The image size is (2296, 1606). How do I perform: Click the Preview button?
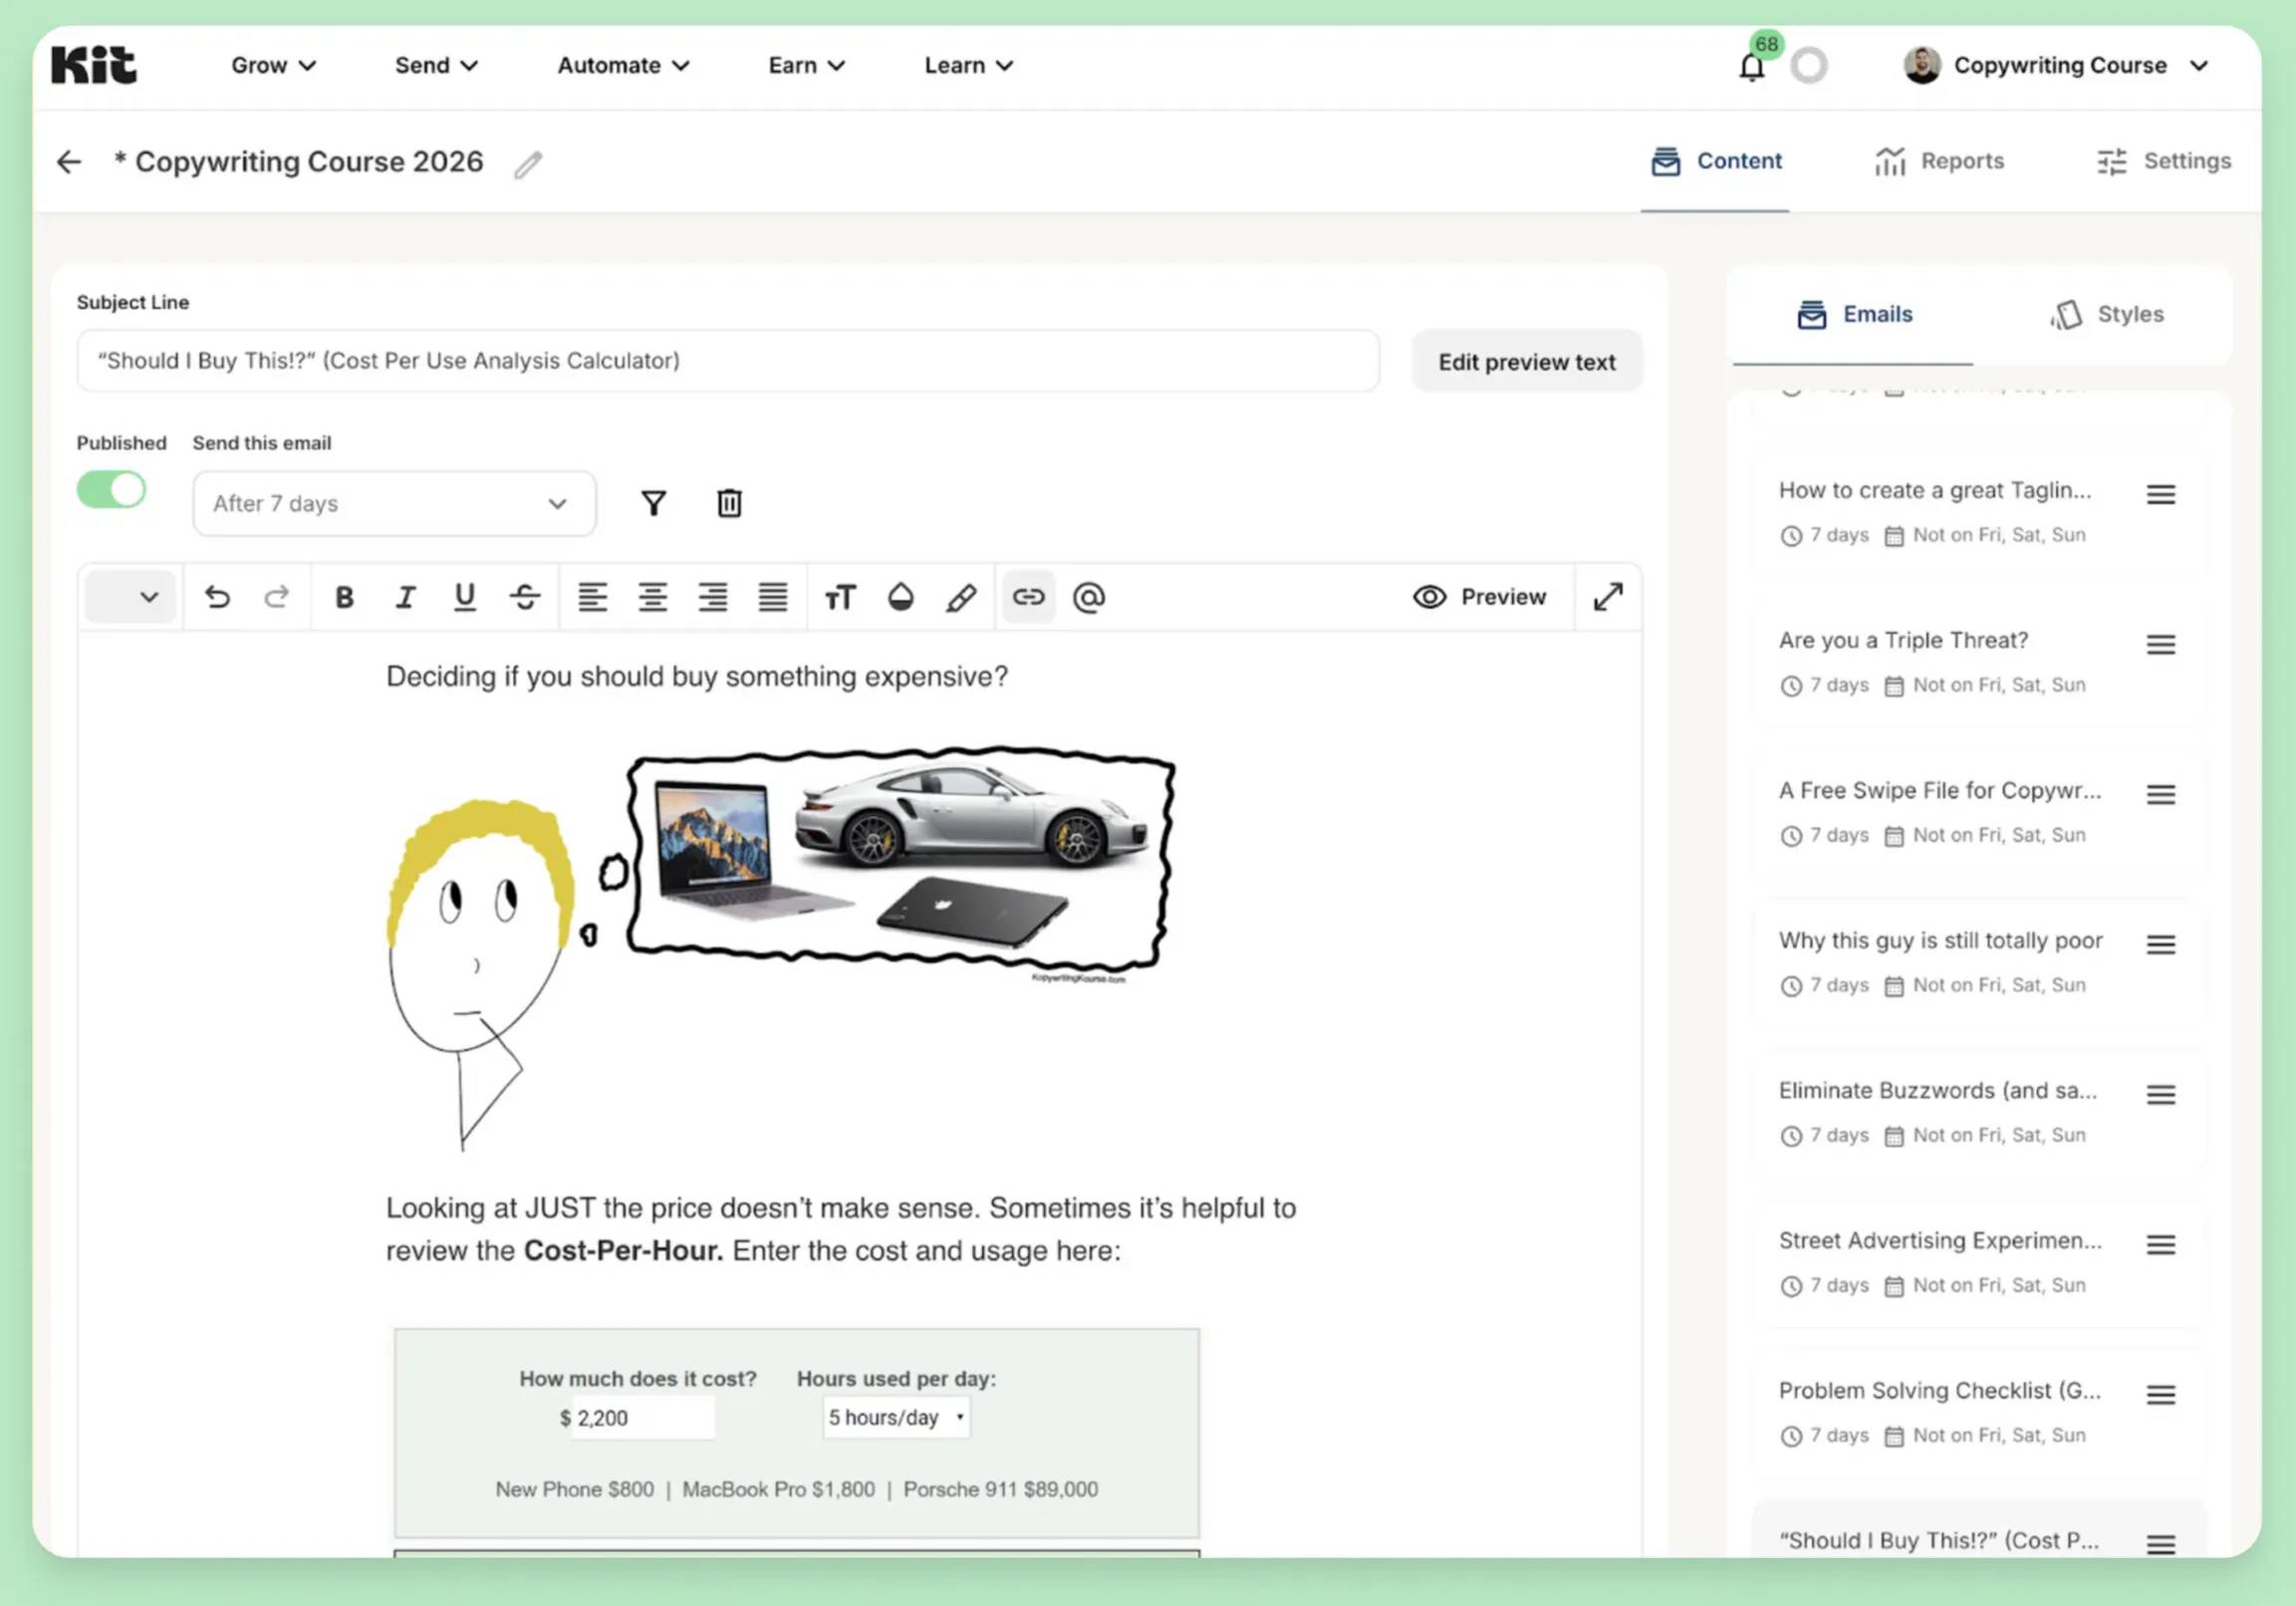tap(1479, 597)
